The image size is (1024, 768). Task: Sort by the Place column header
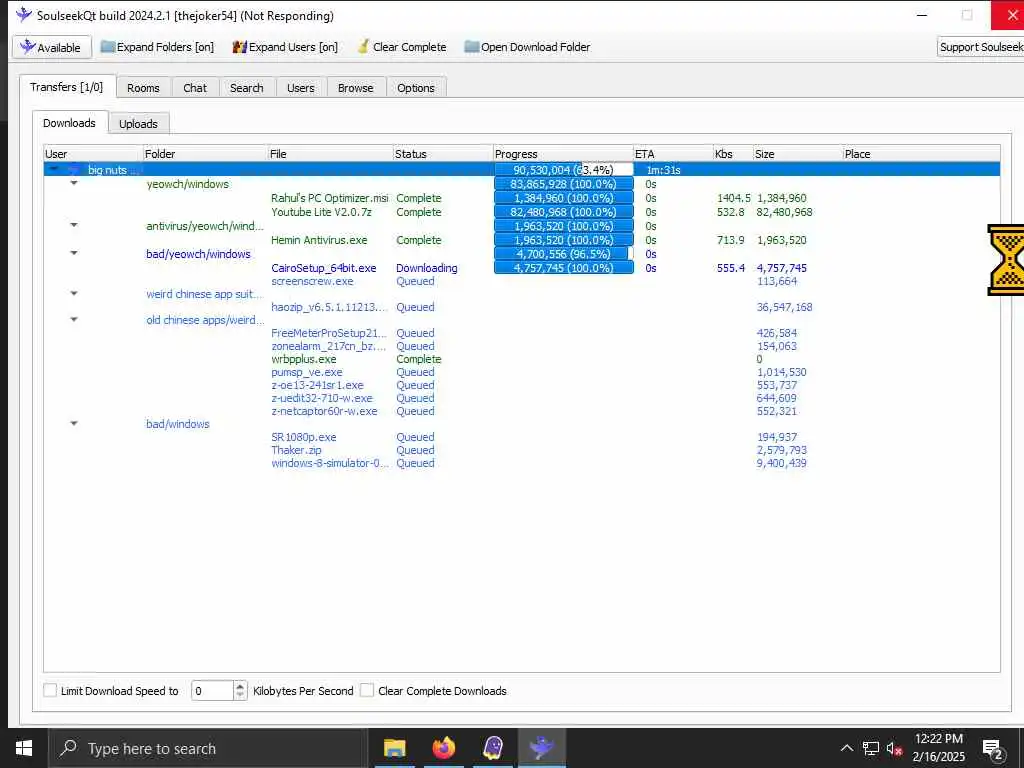pyautogui.click(x=921, y=154)
